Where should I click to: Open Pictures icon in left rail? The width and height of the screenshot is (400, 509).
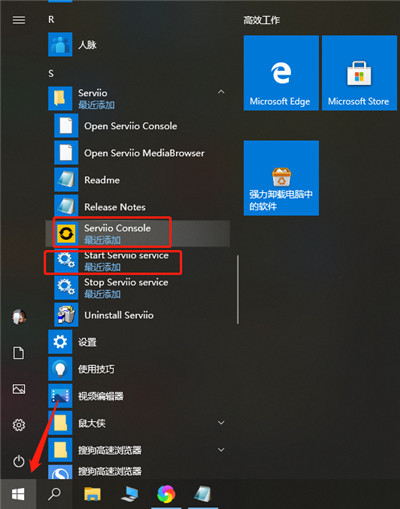tap(19, 389)
